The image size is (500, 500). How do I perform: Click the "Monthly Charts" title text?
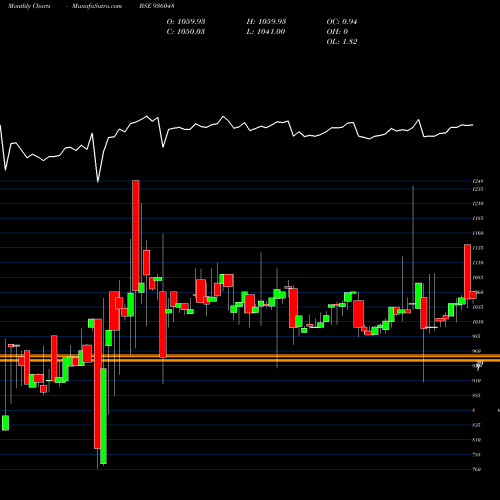[29, 6]
